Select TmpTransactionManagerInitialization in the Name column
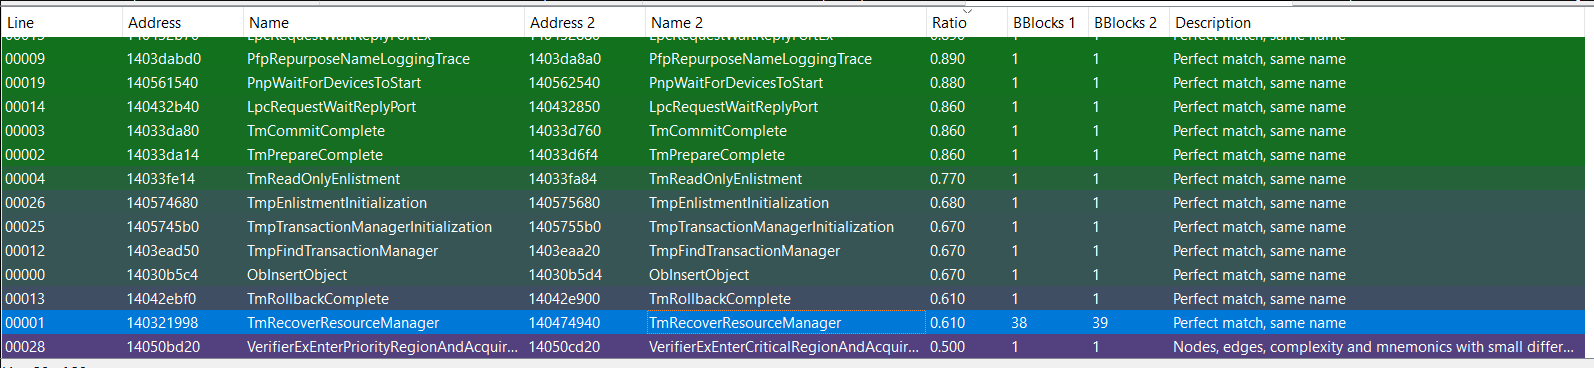1594x368 pixels. click(369, 227)
